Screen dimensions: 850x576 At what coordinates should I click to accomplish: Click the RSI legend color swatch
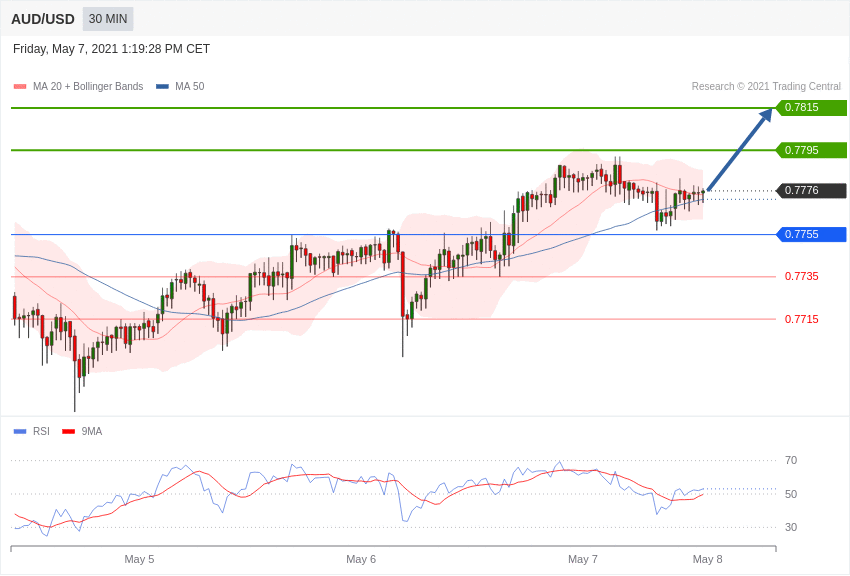coord(20,432)
